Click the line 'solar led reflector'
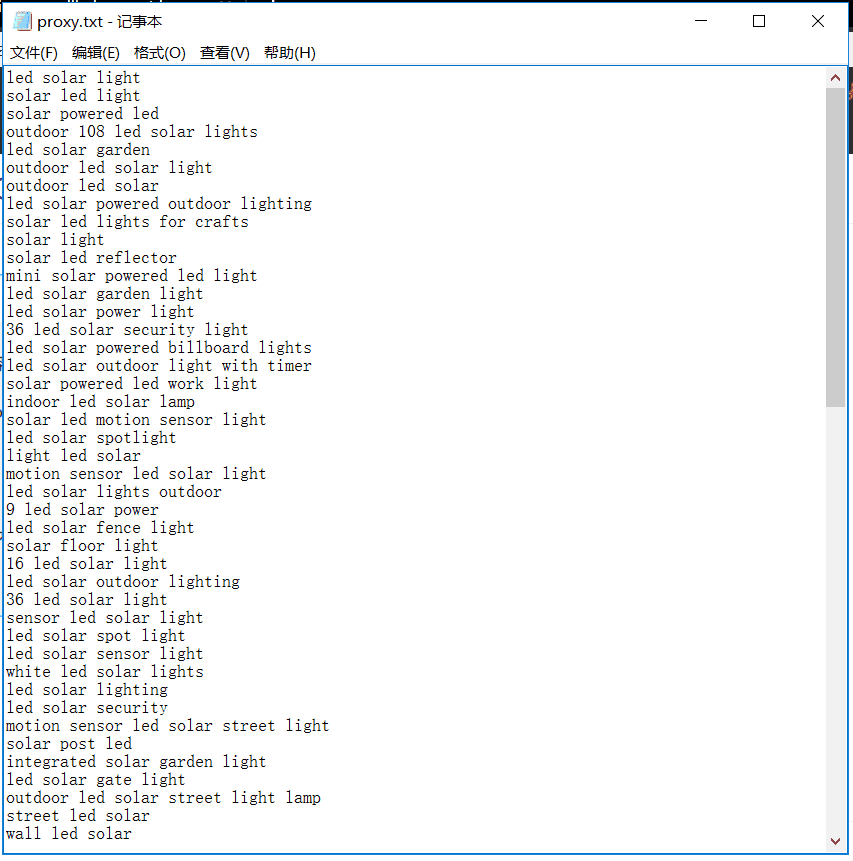 [92, 258]
